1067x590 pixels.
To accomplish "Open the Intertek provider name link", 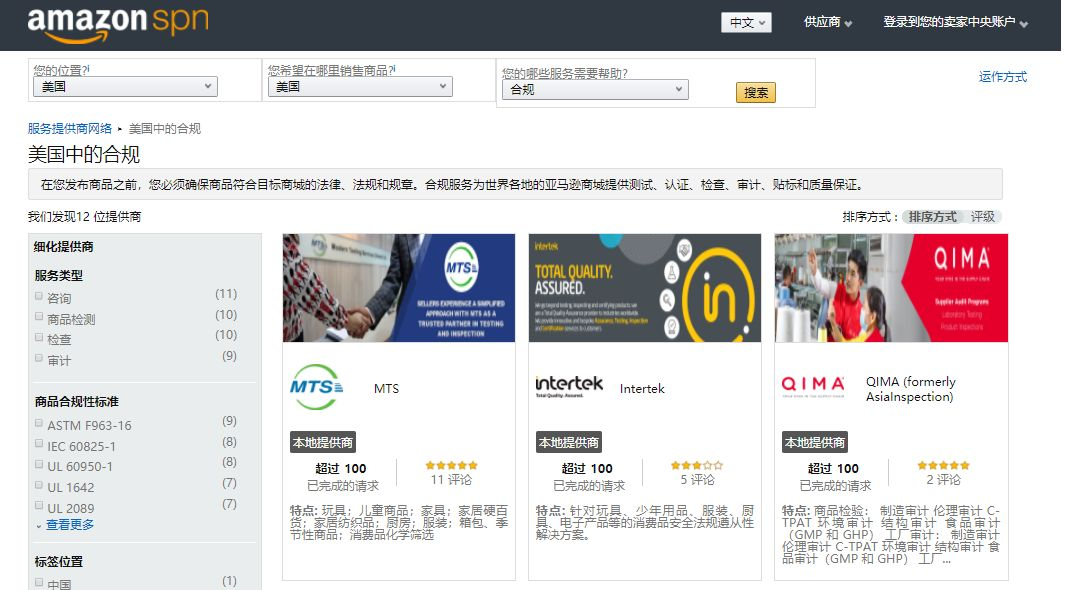I will pyautogui.click(x=642, y=389).
